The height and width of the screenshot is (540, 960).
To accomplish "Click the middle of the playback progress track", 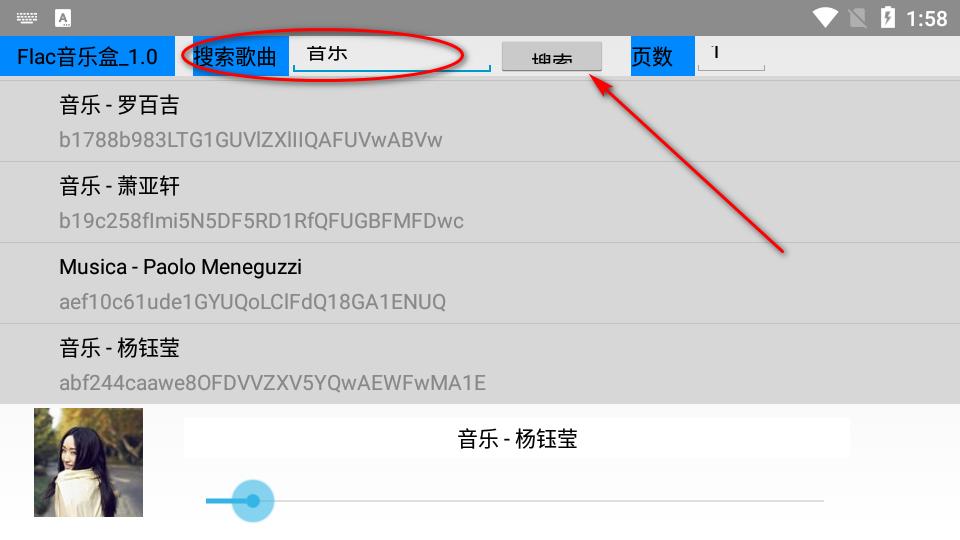I will [x=515, y=501].
